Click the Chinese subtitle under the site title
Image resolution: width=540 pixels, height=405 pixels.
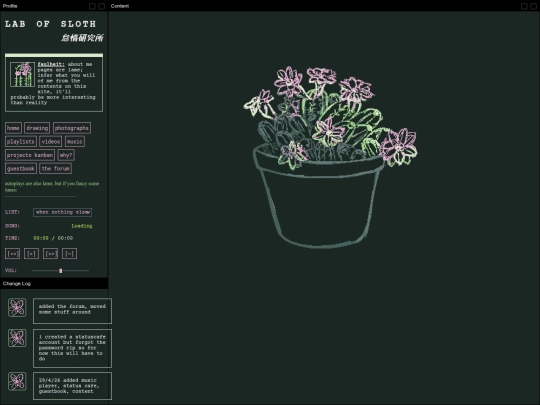tap(82, 38)
